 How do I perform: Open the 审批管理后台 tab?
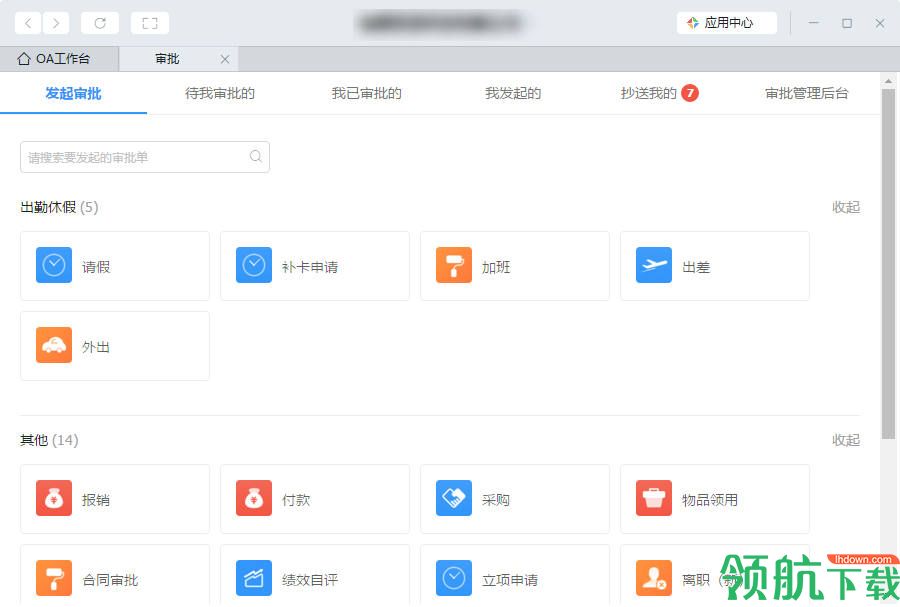(806, 93)
